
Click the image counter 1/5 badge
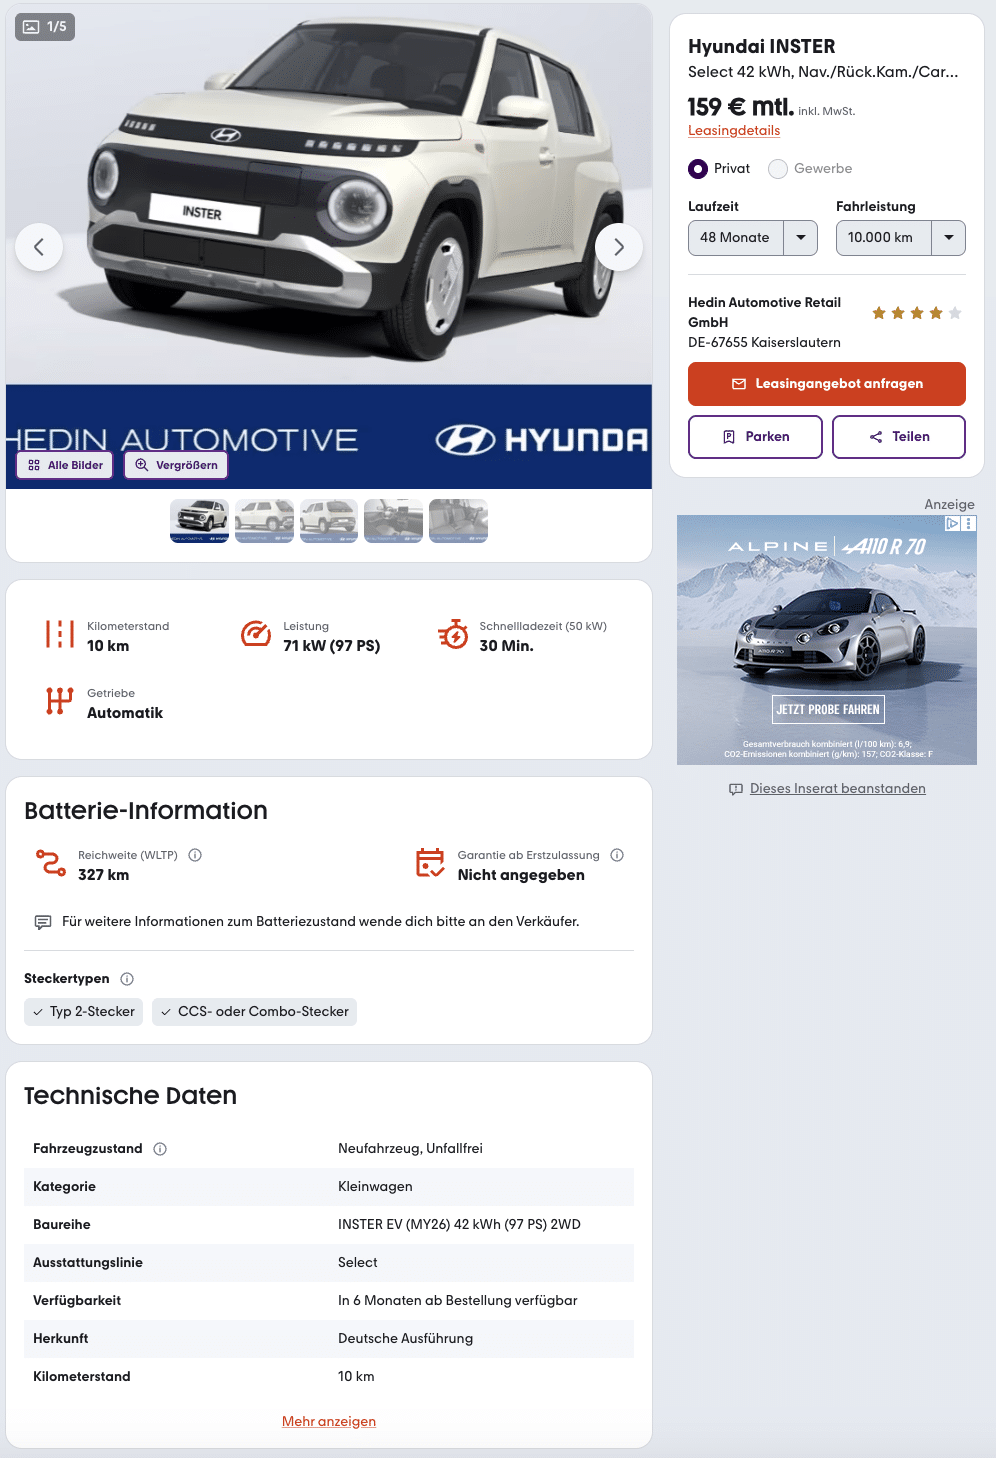point(45,27)
